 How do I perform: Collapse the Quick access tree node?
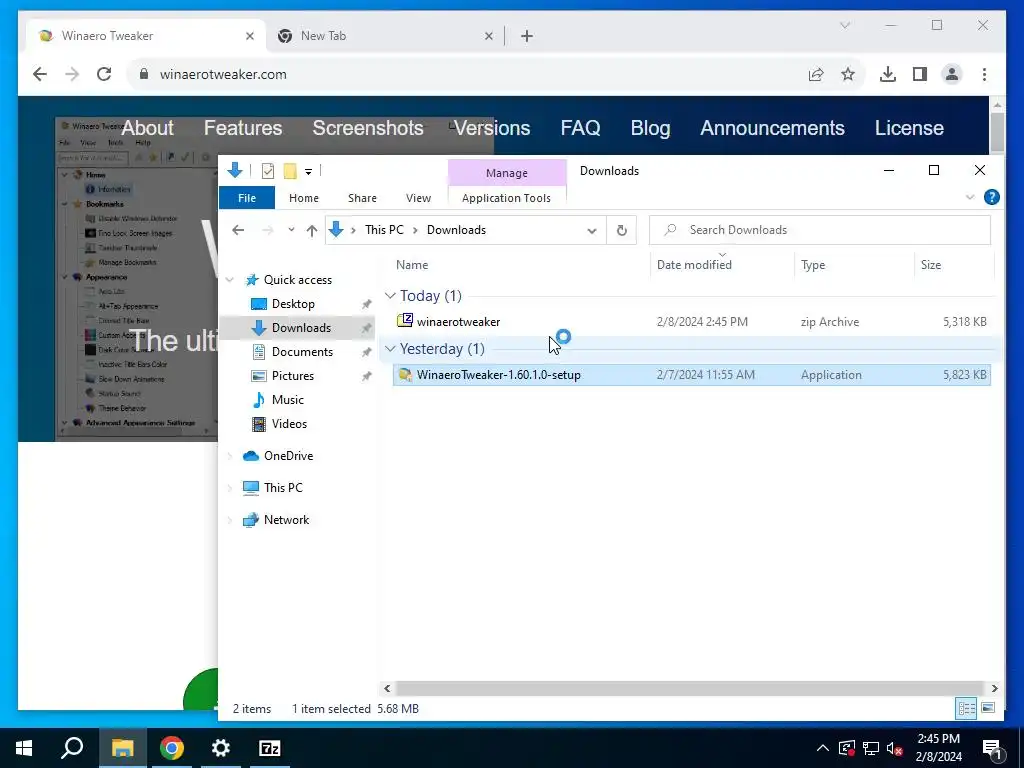tap(230, 280)
